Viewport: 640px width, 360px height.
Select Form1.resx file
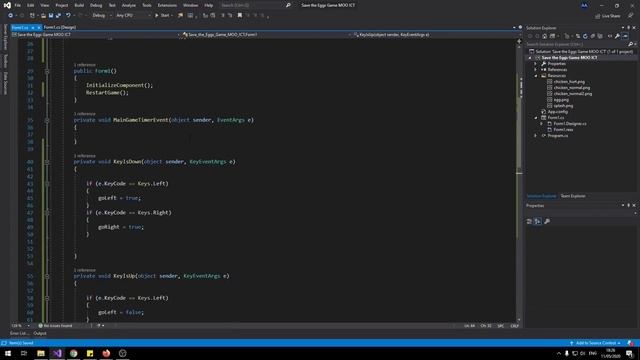[563, 130]
